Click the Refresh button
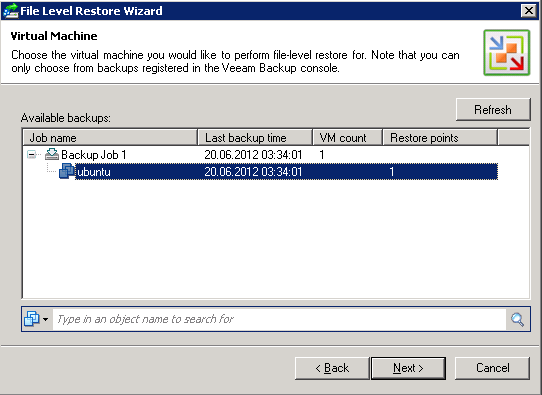This screenshot has width=542, height=395. 493,110
